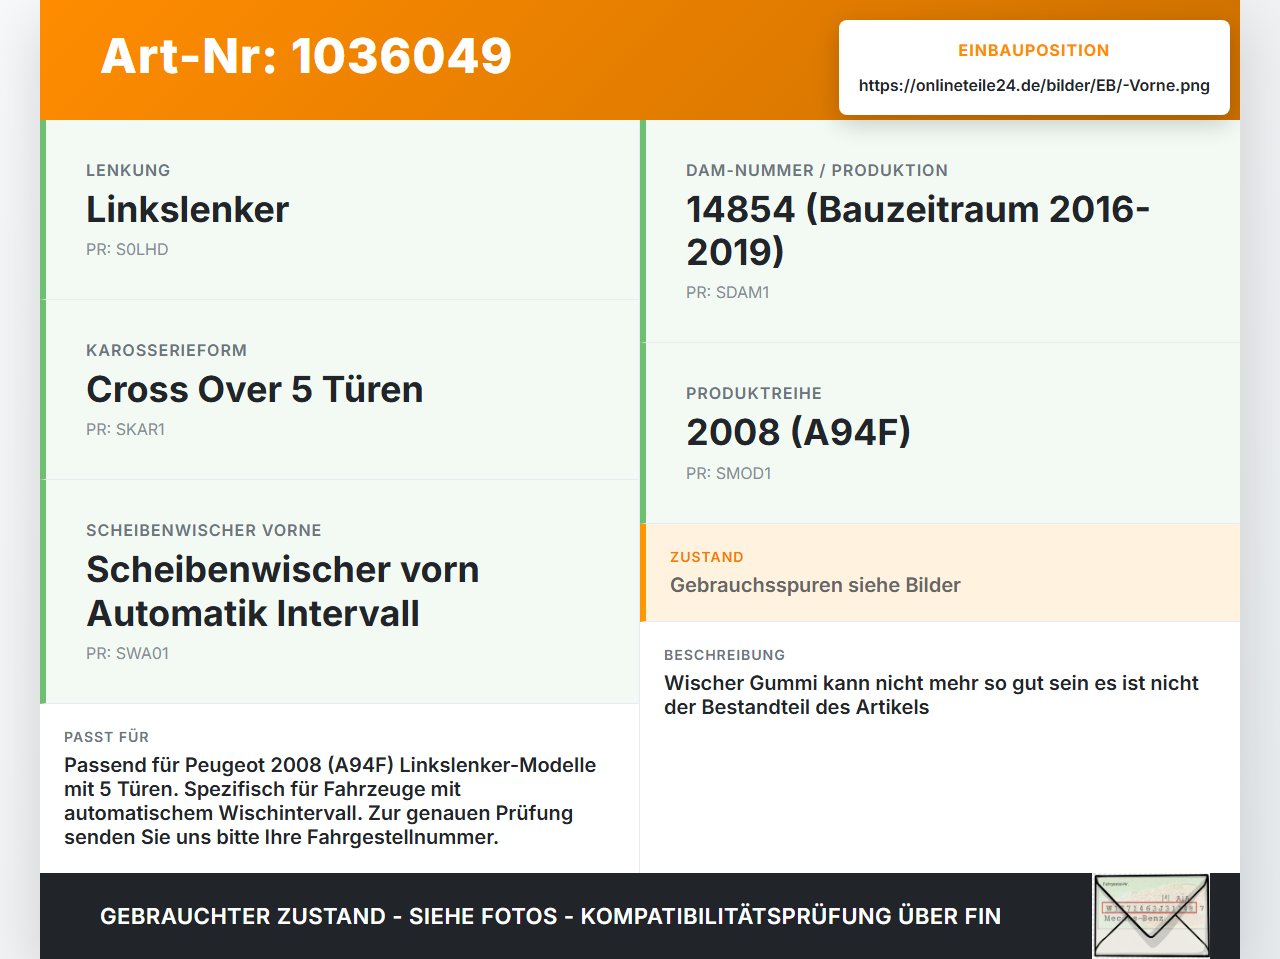This screenshot has width=1280, height=959.
Task: Click the KAROSSERIEFORM label
Action: click(x=166, y=350)
